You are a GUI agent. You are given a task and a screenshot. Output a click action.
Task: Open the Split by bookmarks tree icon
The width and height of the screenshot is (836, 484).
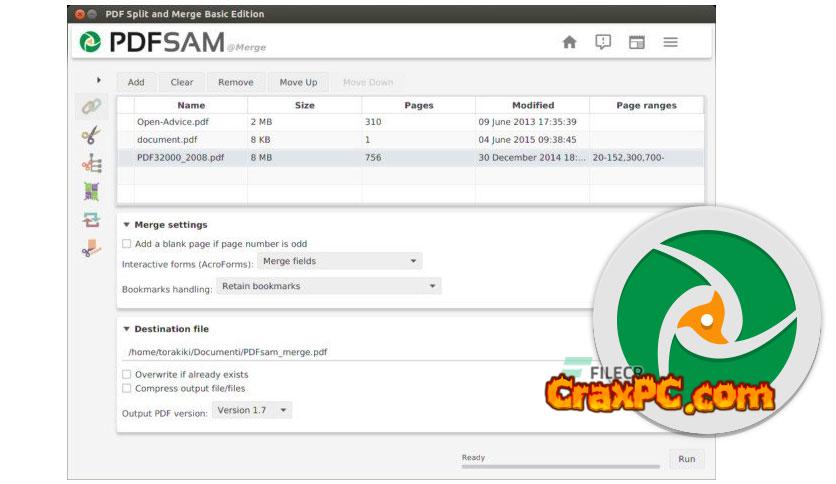[92, 163]
